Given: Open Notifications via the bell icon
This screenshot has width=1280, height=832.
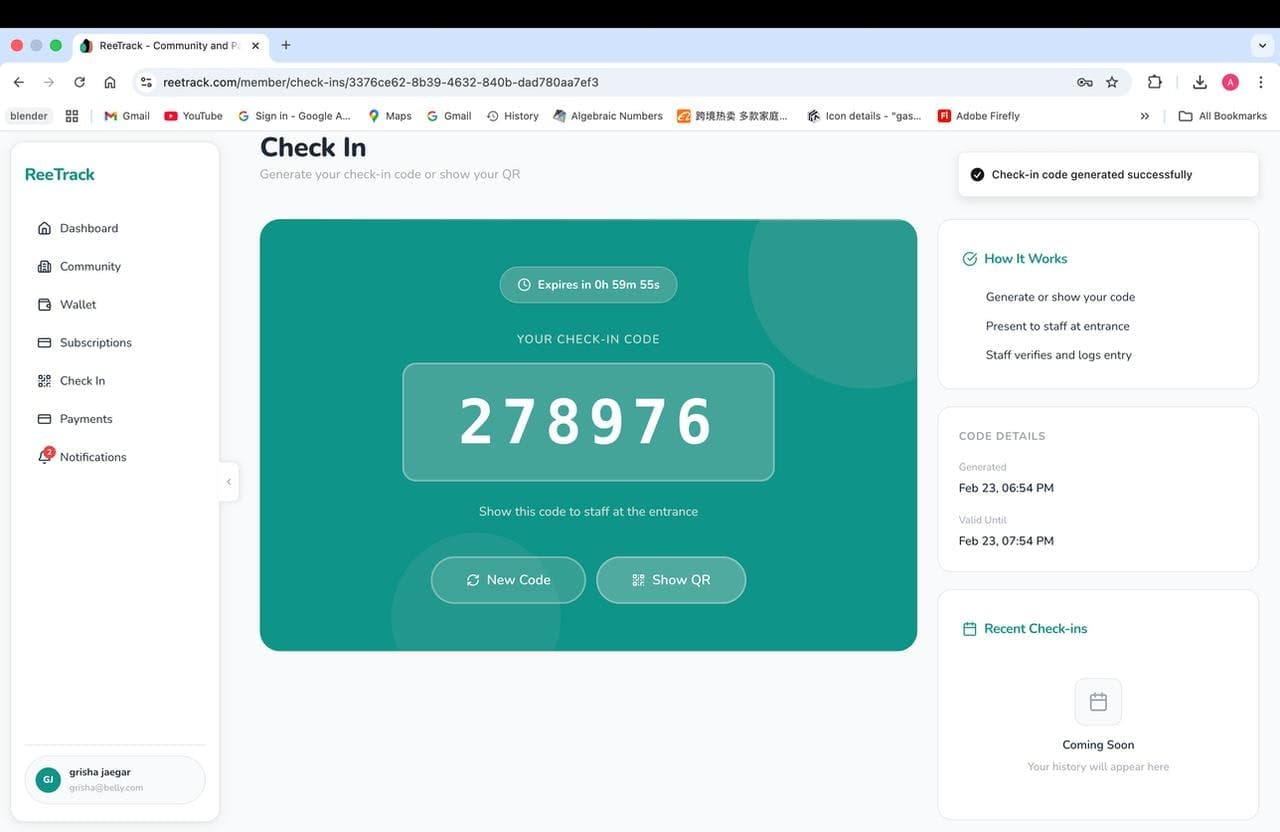Looking at the screenshot, I should pyautogui.click(x=44, y=457).
